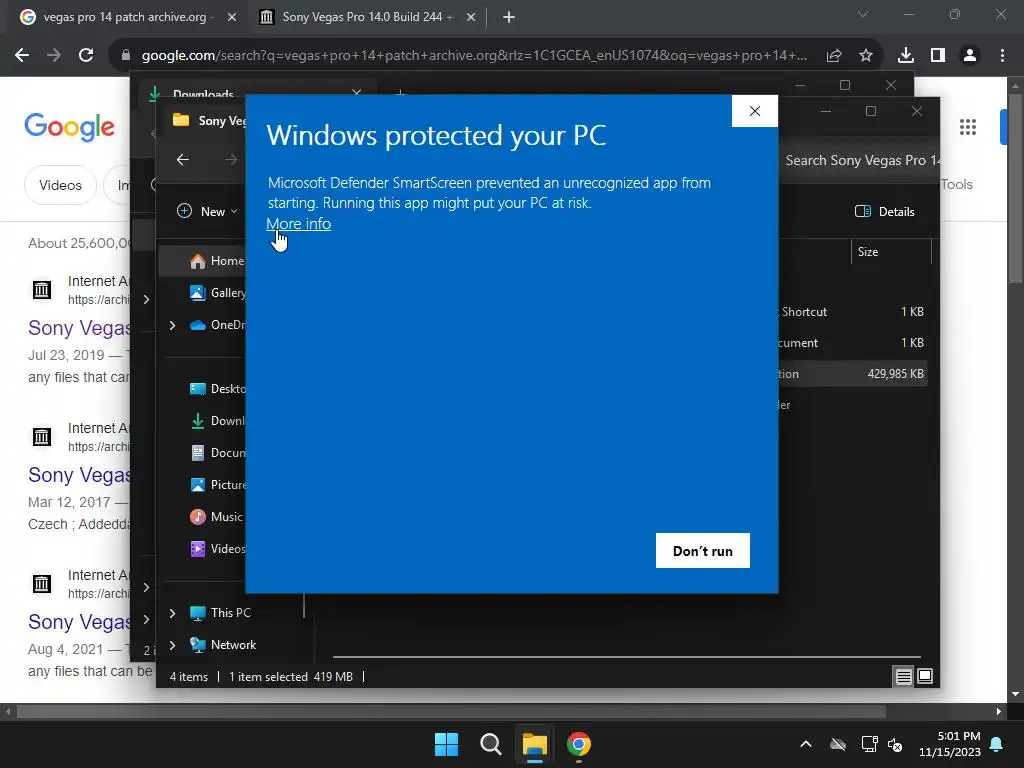Open Chrome downloads icon
The width and height of the screenshot is (1024, 768).
click(x=906, y=56)
